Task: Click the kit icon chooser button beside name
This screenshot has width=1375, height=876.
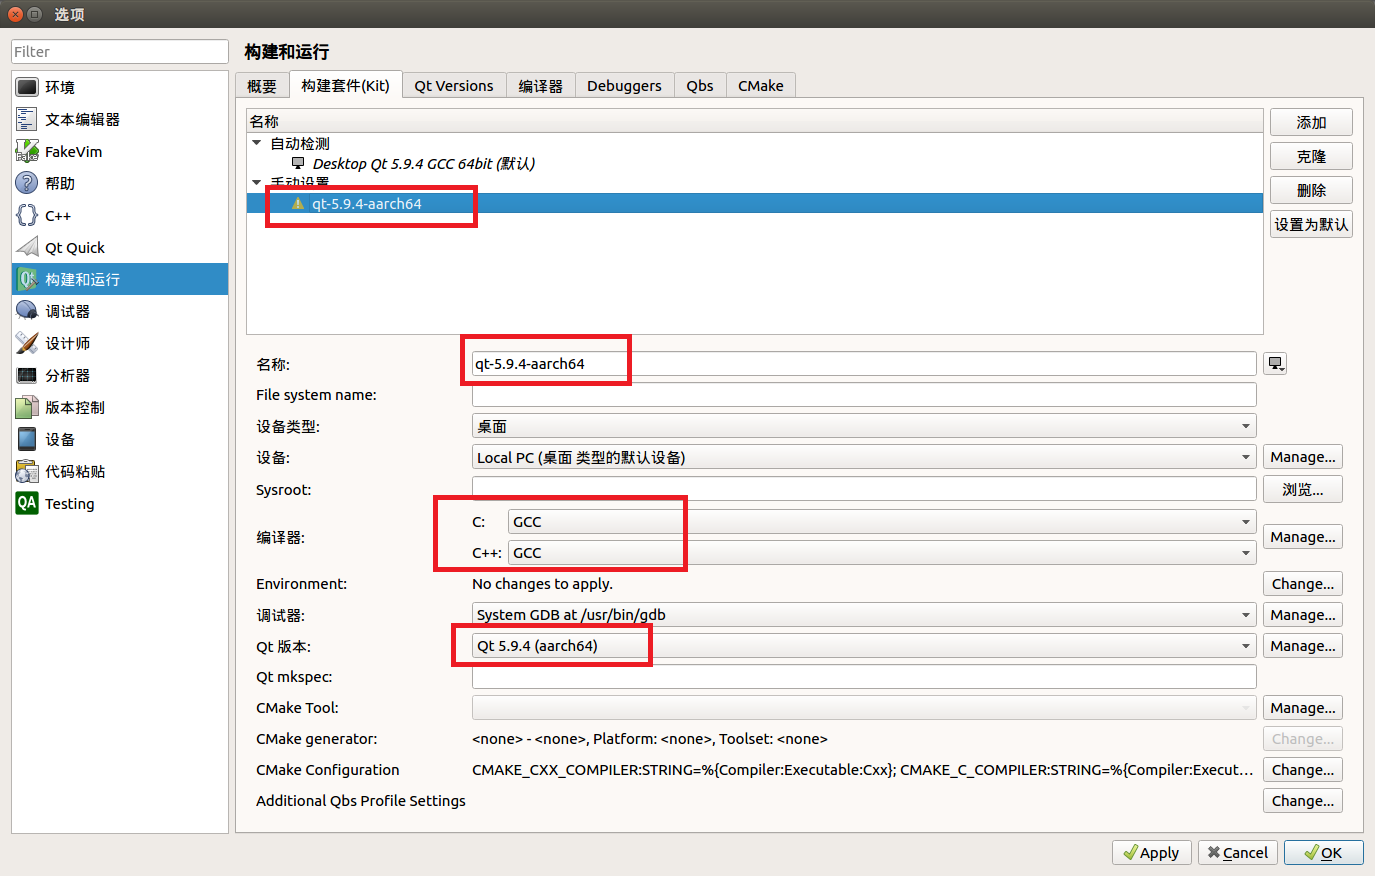Action: pyautogui.click(x=1275, y=364)
